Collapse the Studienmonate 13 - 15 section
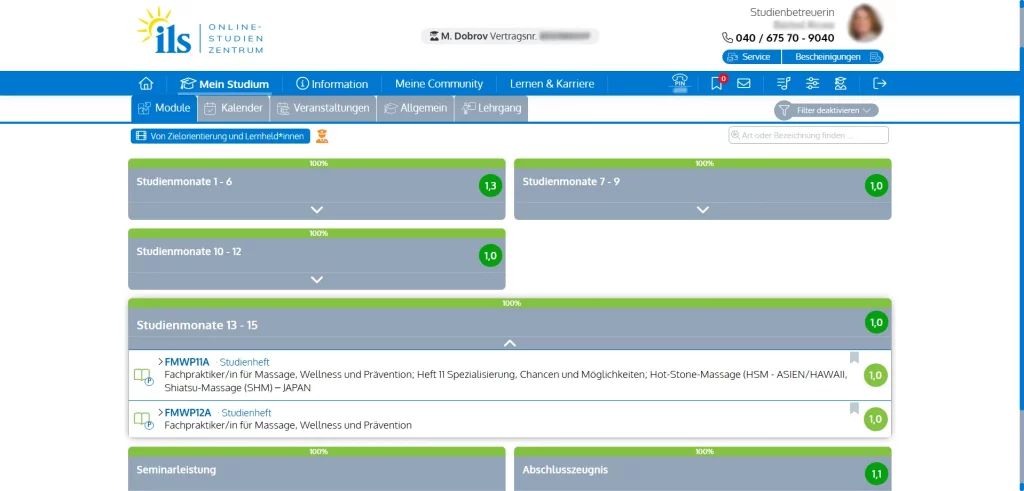 [510, 343]
